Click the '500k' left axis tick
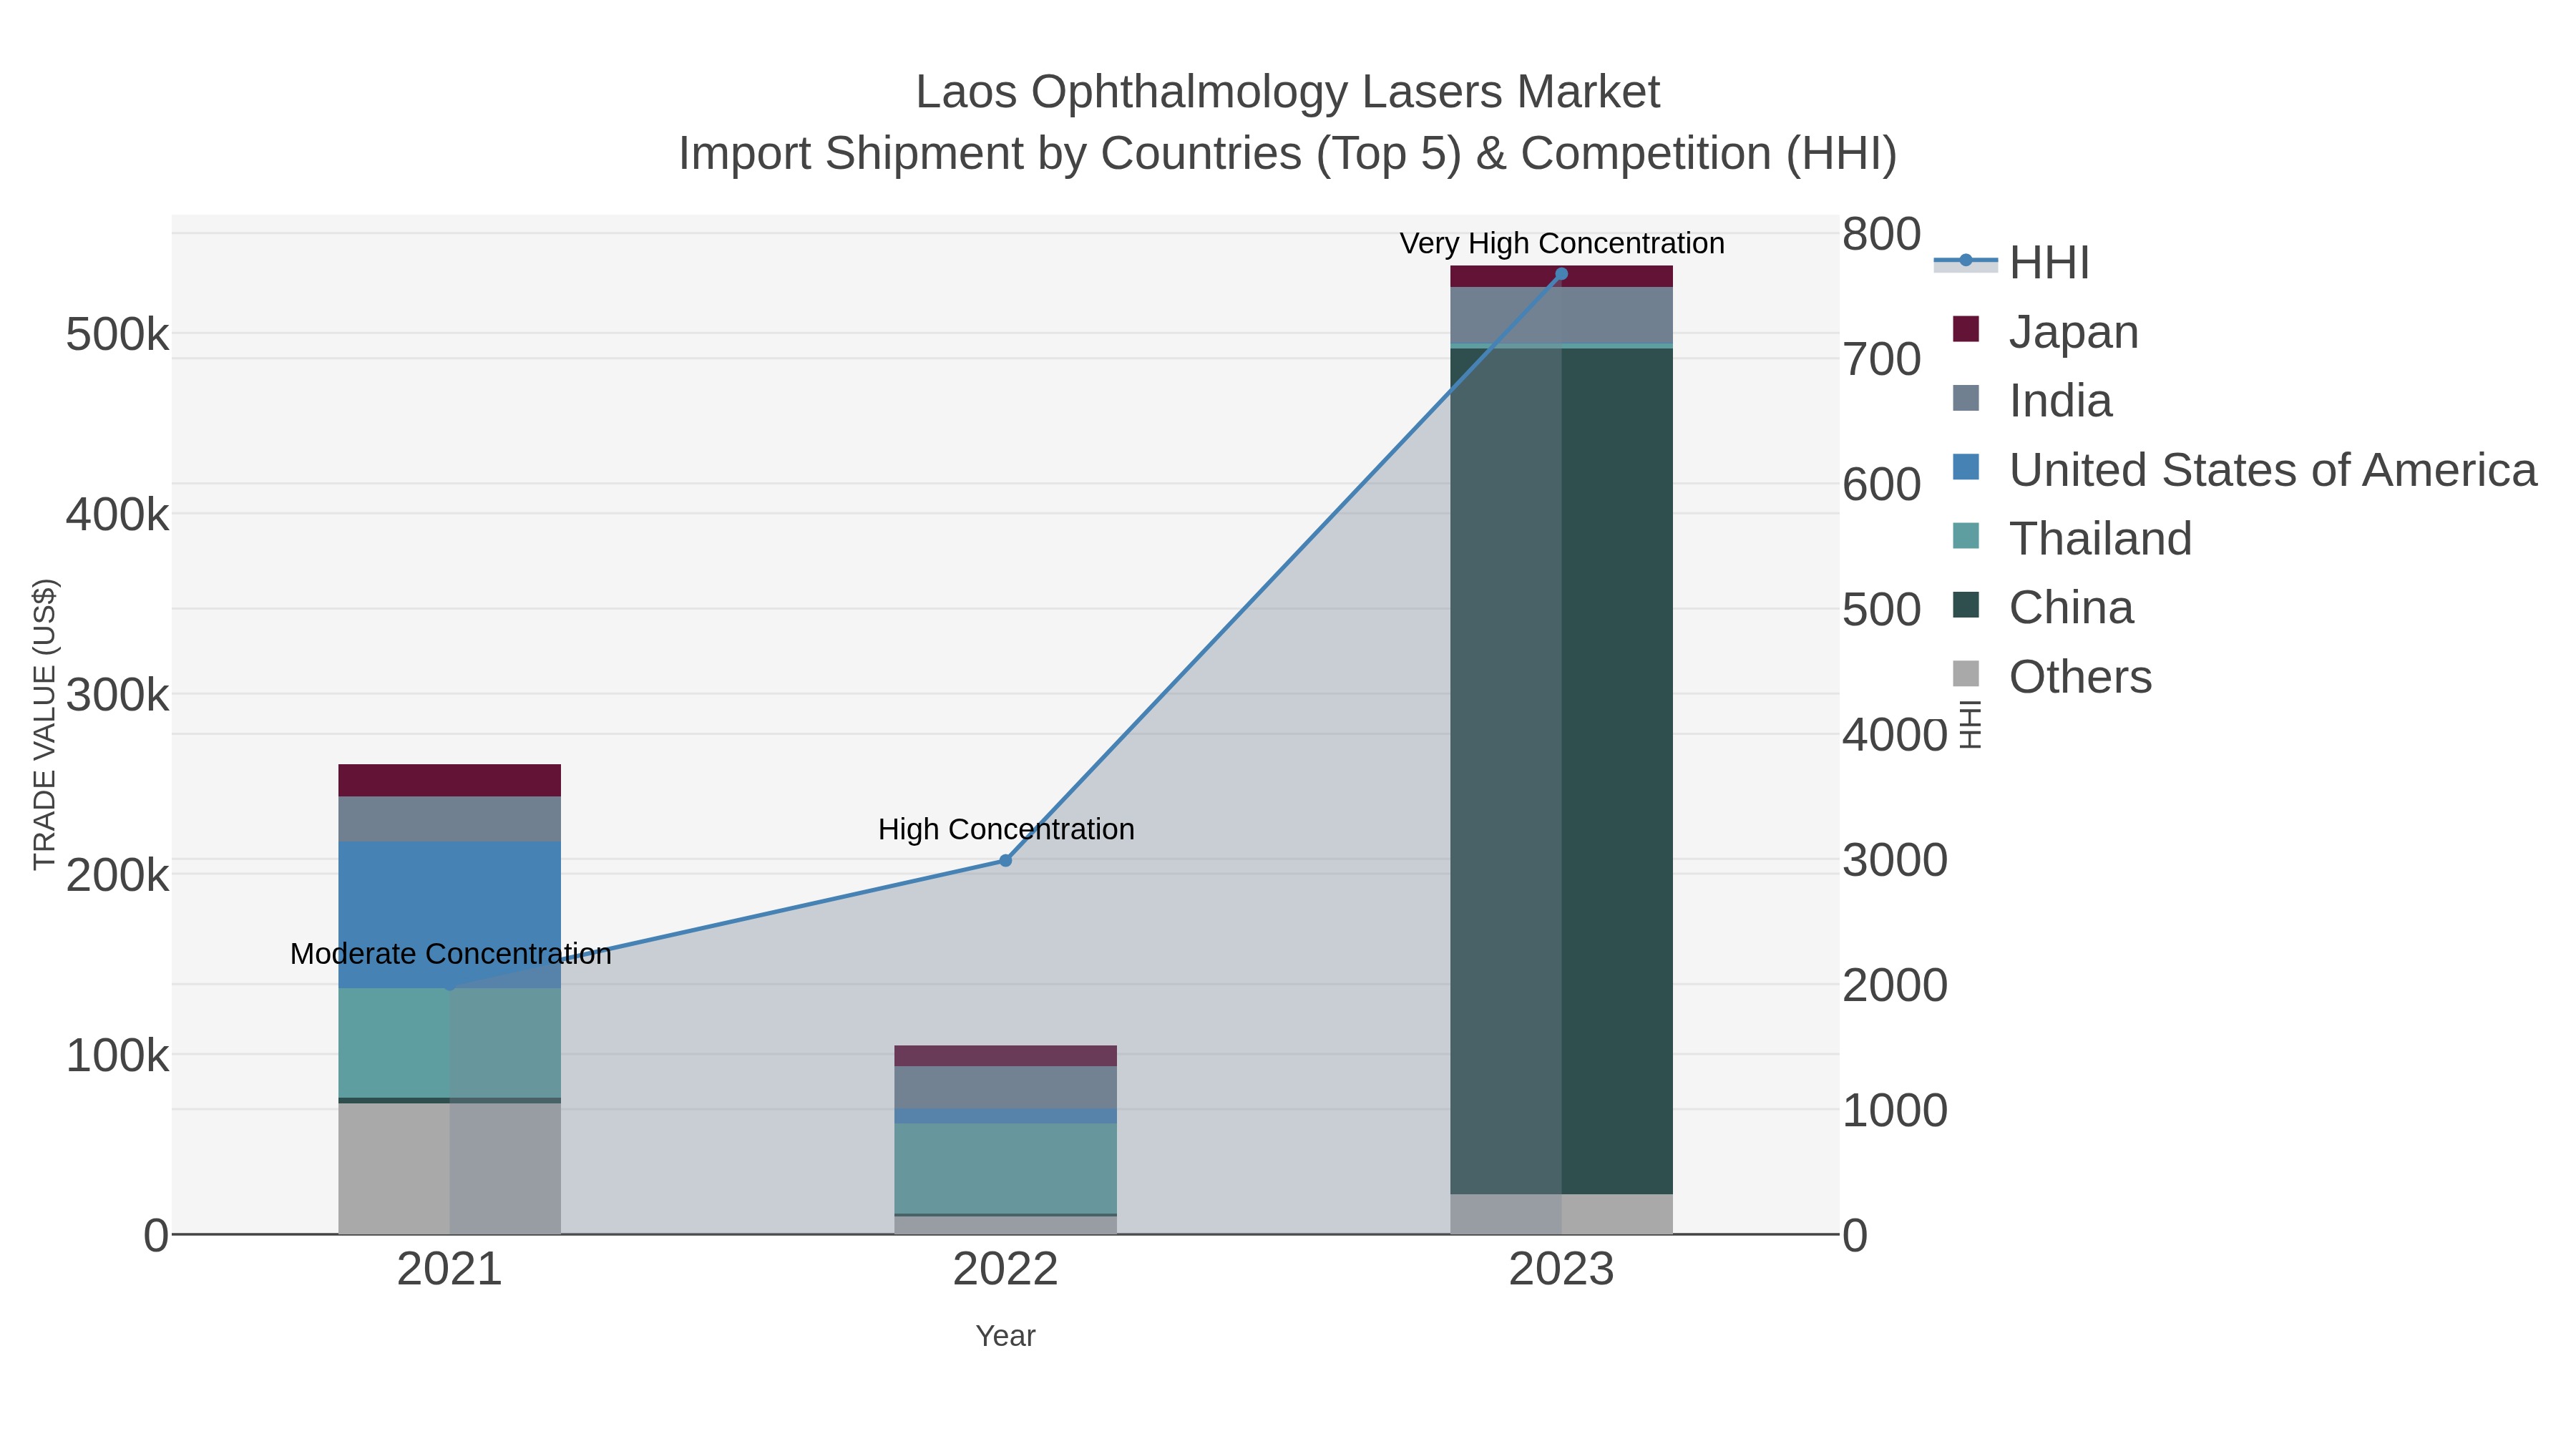 [x=118, y=335]
